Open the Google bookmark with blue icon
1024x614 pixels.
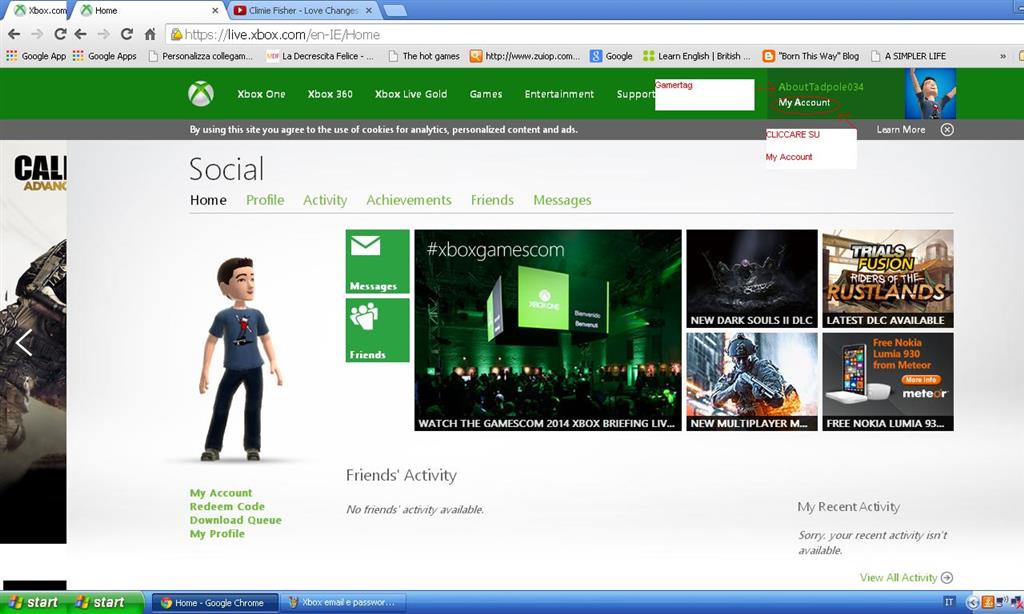pyautogui.click(x=611, y=56)
